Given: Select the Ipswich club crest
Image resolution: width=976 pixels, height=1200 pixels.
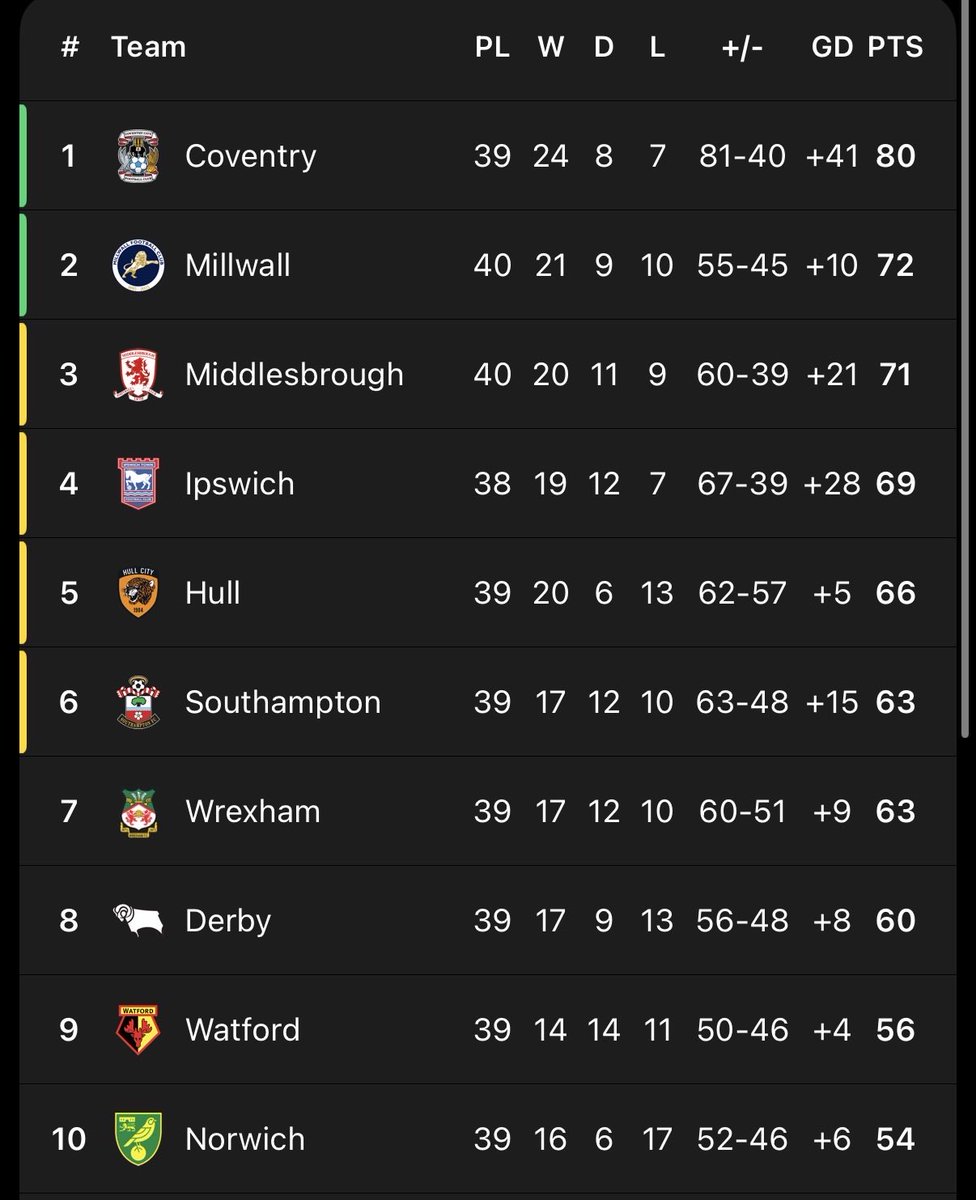Looking at the screenshot, I should click(x=138, y=483).
